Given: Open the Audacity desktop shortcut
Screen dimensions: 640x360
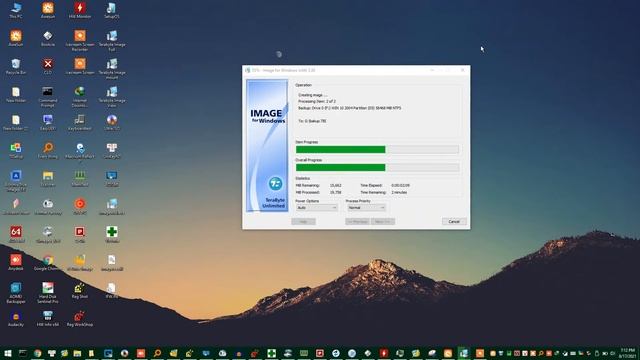Looking at the screenshot, I should click(x=16, y=319).
